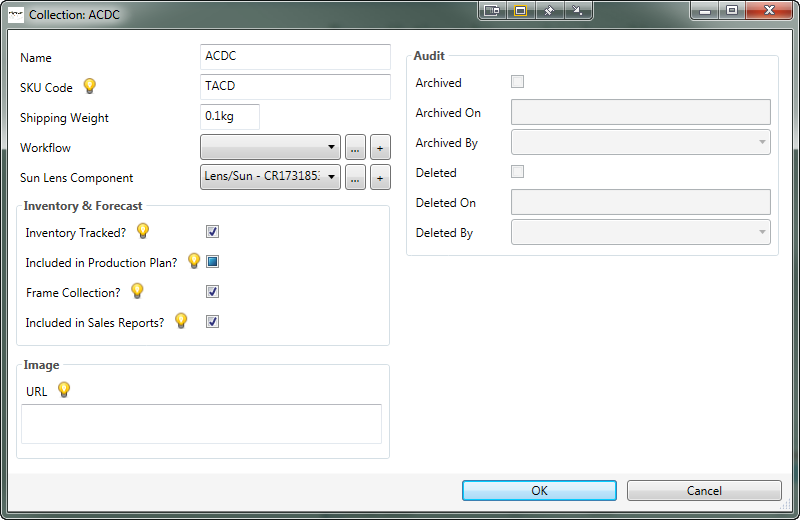Focus the Shipping Weight input field

[229, 117]
